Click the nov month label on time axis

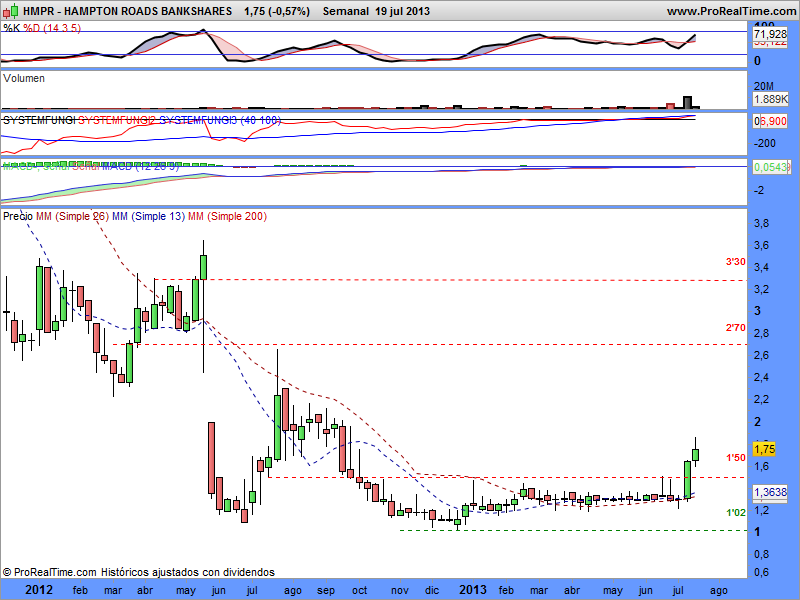pyautogui.click(x=400, y=591)
